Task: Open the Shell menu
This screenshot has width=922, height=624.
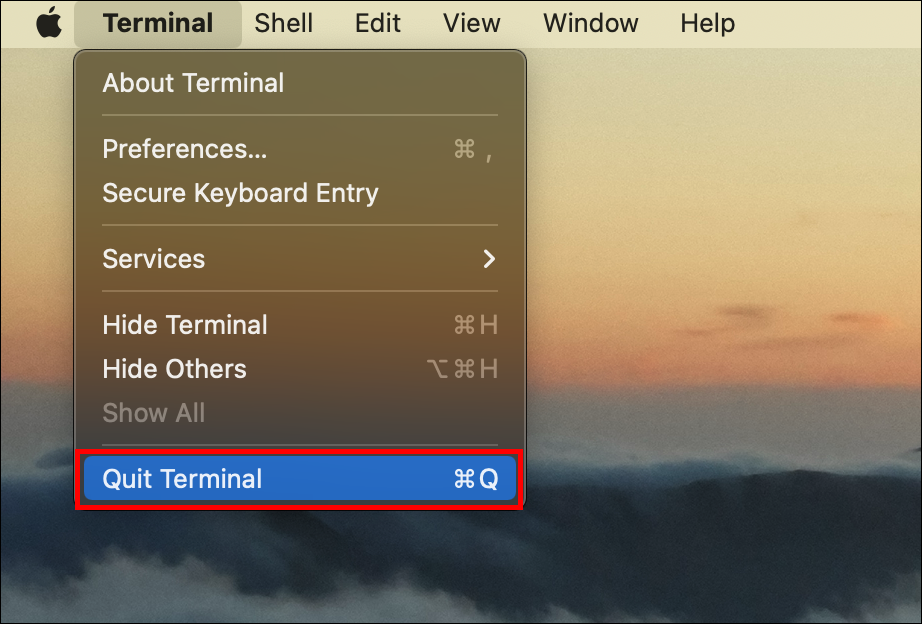Action: (x=283, y=23)
